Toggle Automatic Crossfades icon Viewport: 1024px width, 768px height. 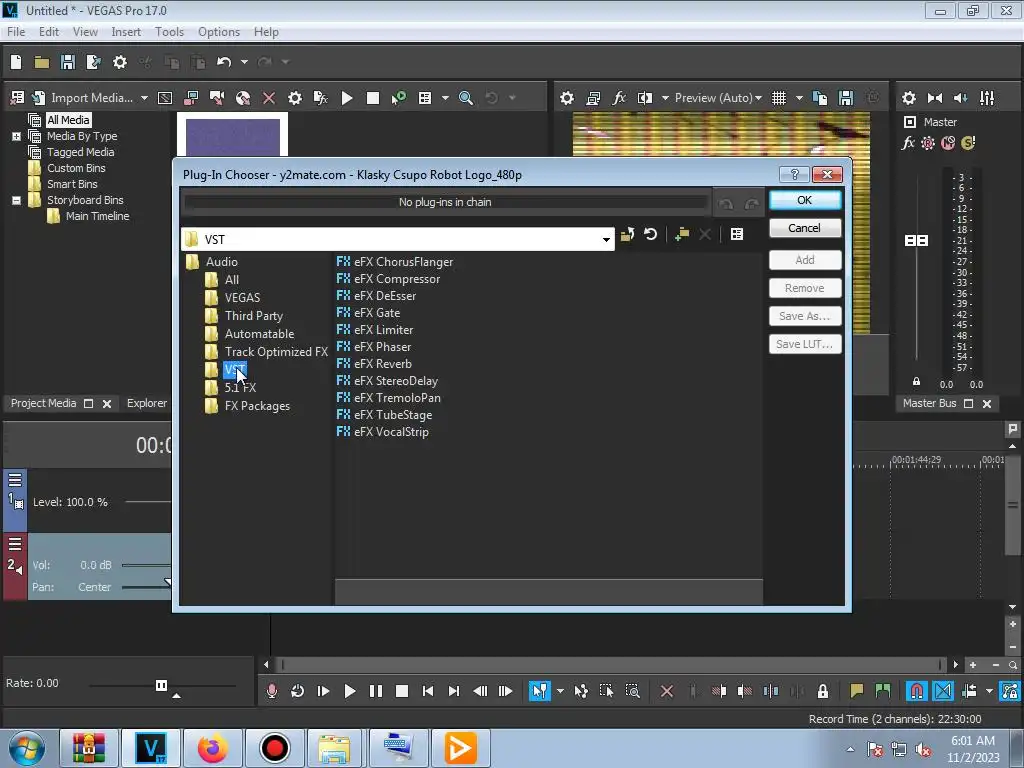click(x=942, y=691)
